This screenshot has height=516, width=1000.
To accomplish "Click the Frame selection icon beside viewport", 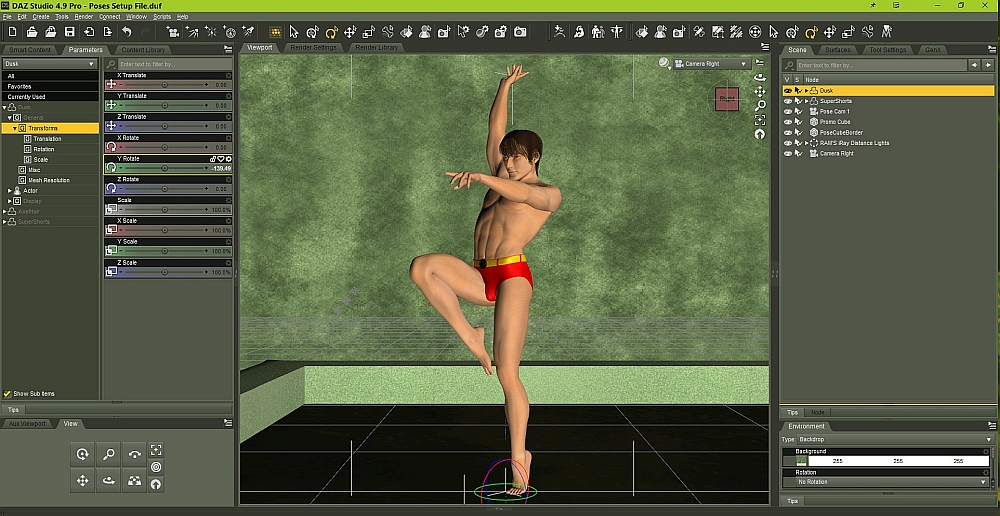I will coord(760,120).
